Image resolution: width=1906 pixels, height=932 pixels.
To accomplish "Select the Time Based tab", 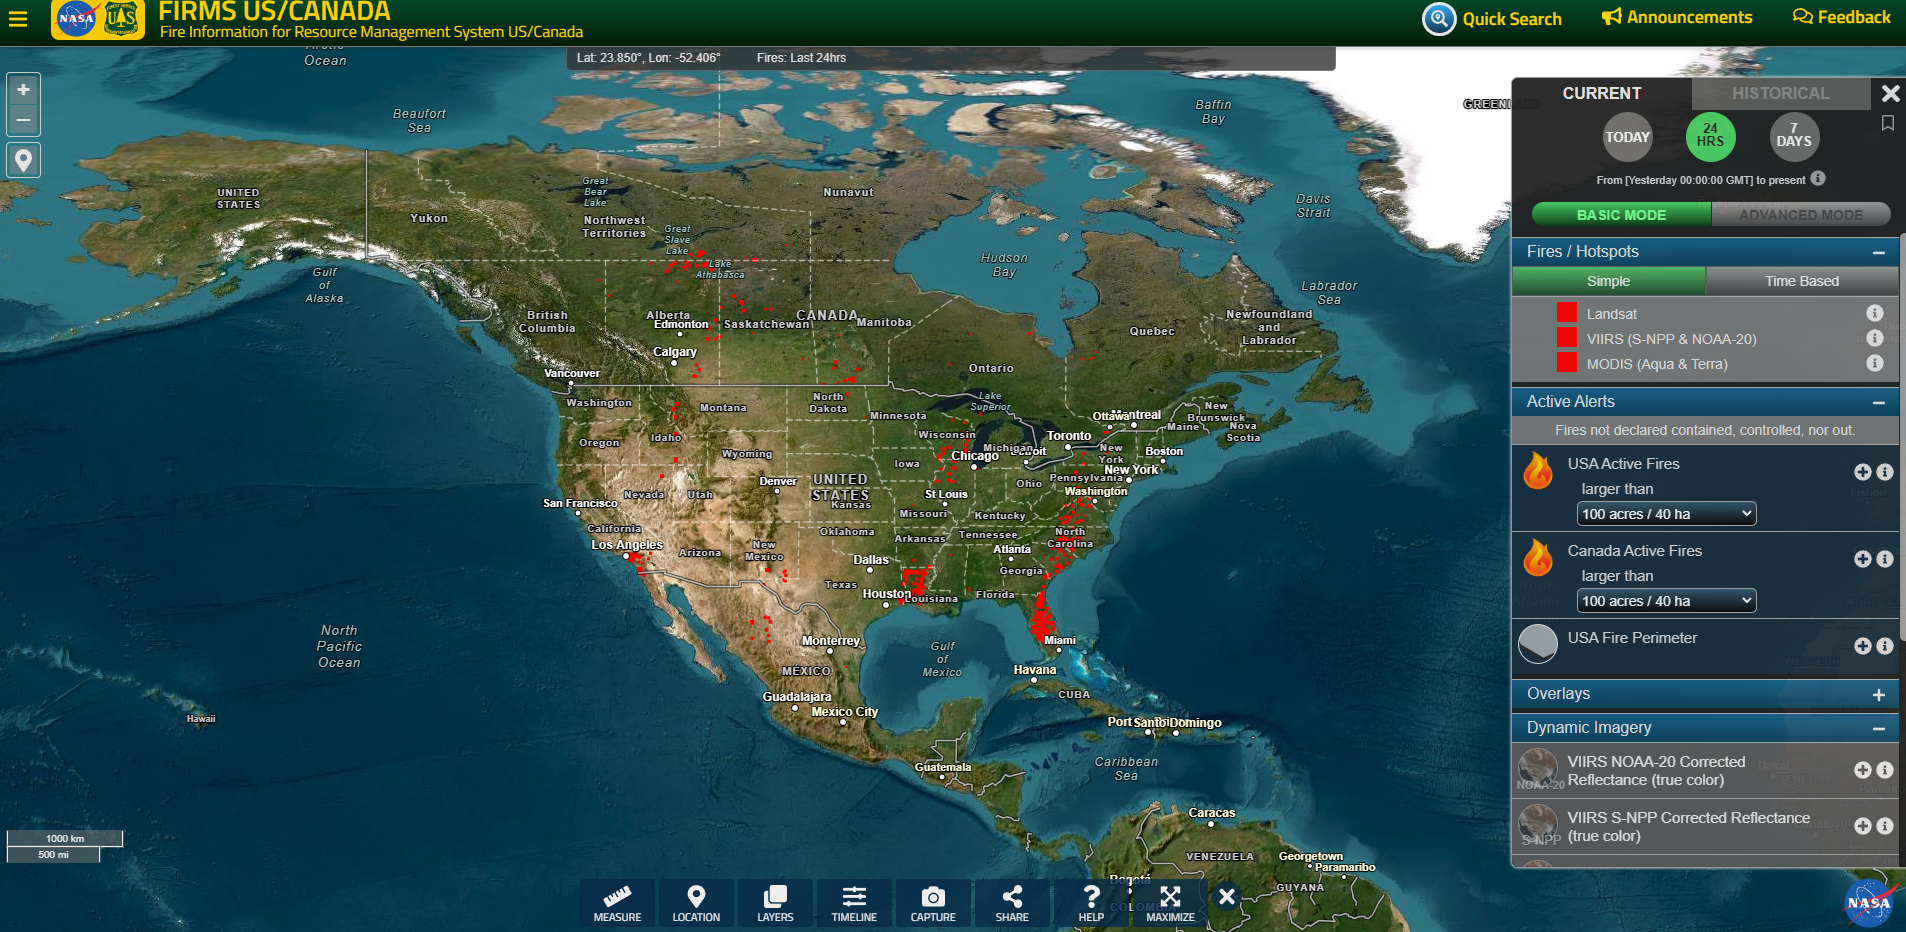I will [x=1801, y=281].
